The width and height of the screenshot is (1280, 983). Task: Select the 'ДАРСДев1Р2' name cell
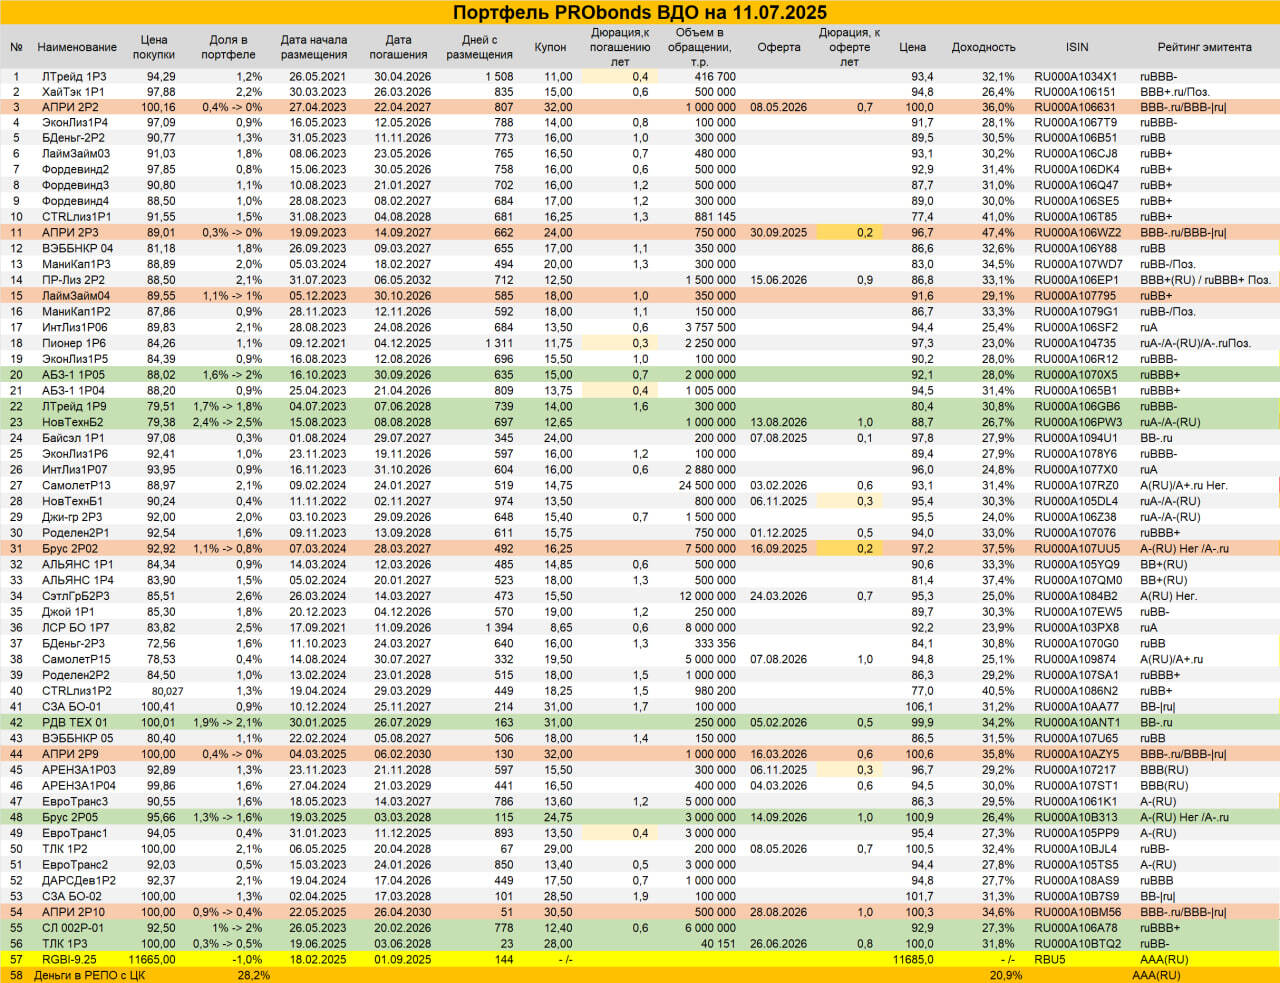pyautogui.click(x=79, y=881)
